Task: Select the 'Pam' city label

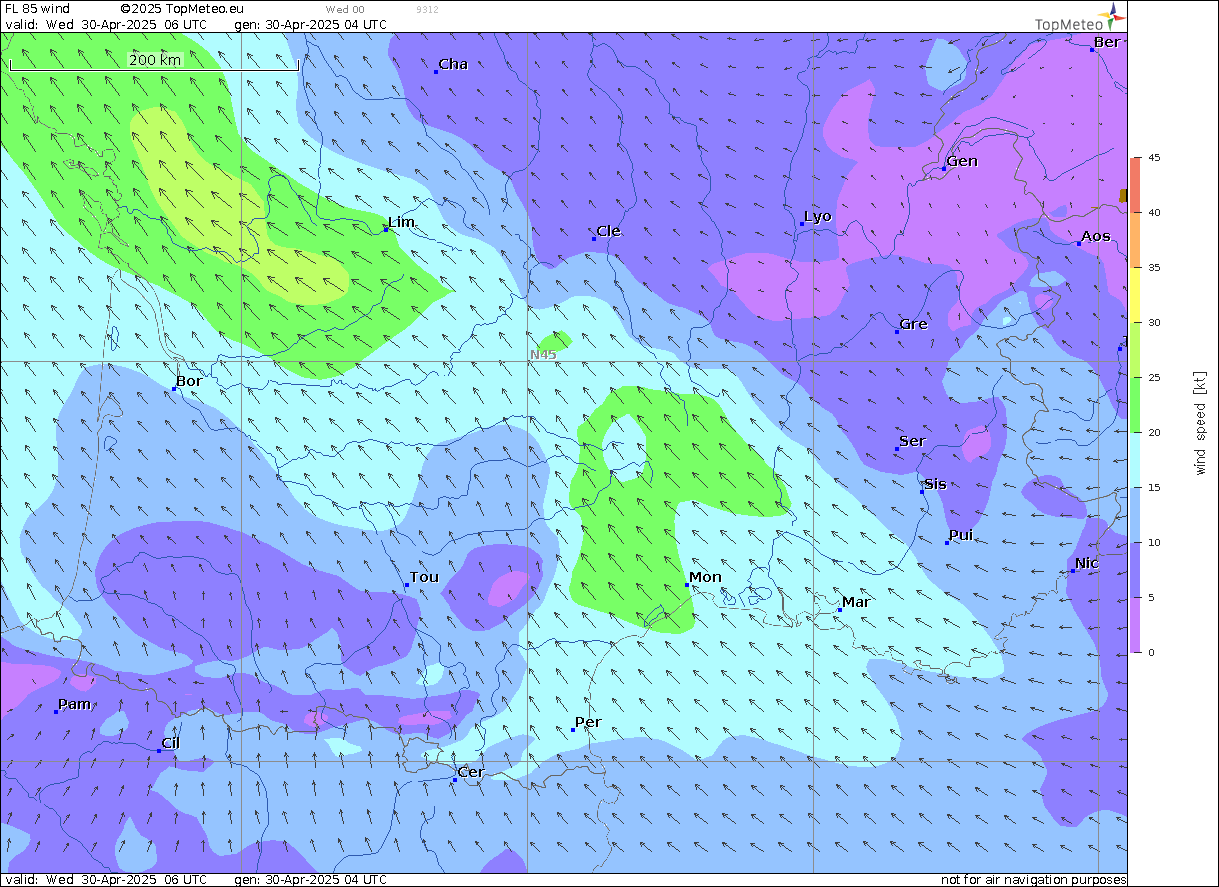Action: coord(75,704)
